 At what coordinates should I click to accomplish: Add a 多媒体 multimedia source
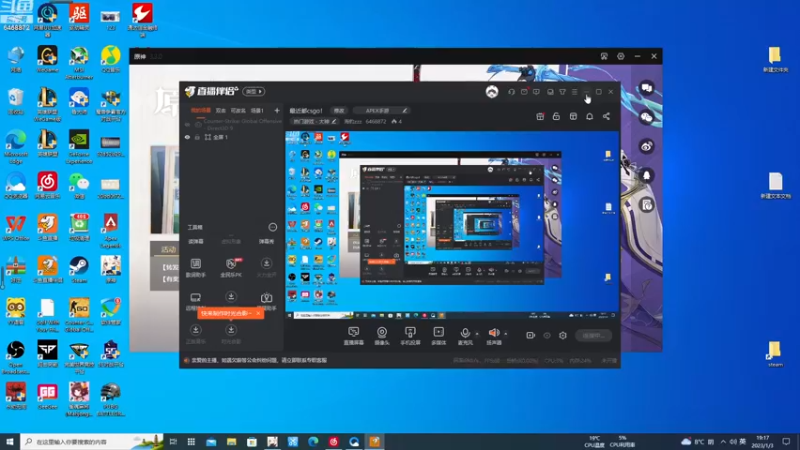pyautogui.click(x=438, y=336)
